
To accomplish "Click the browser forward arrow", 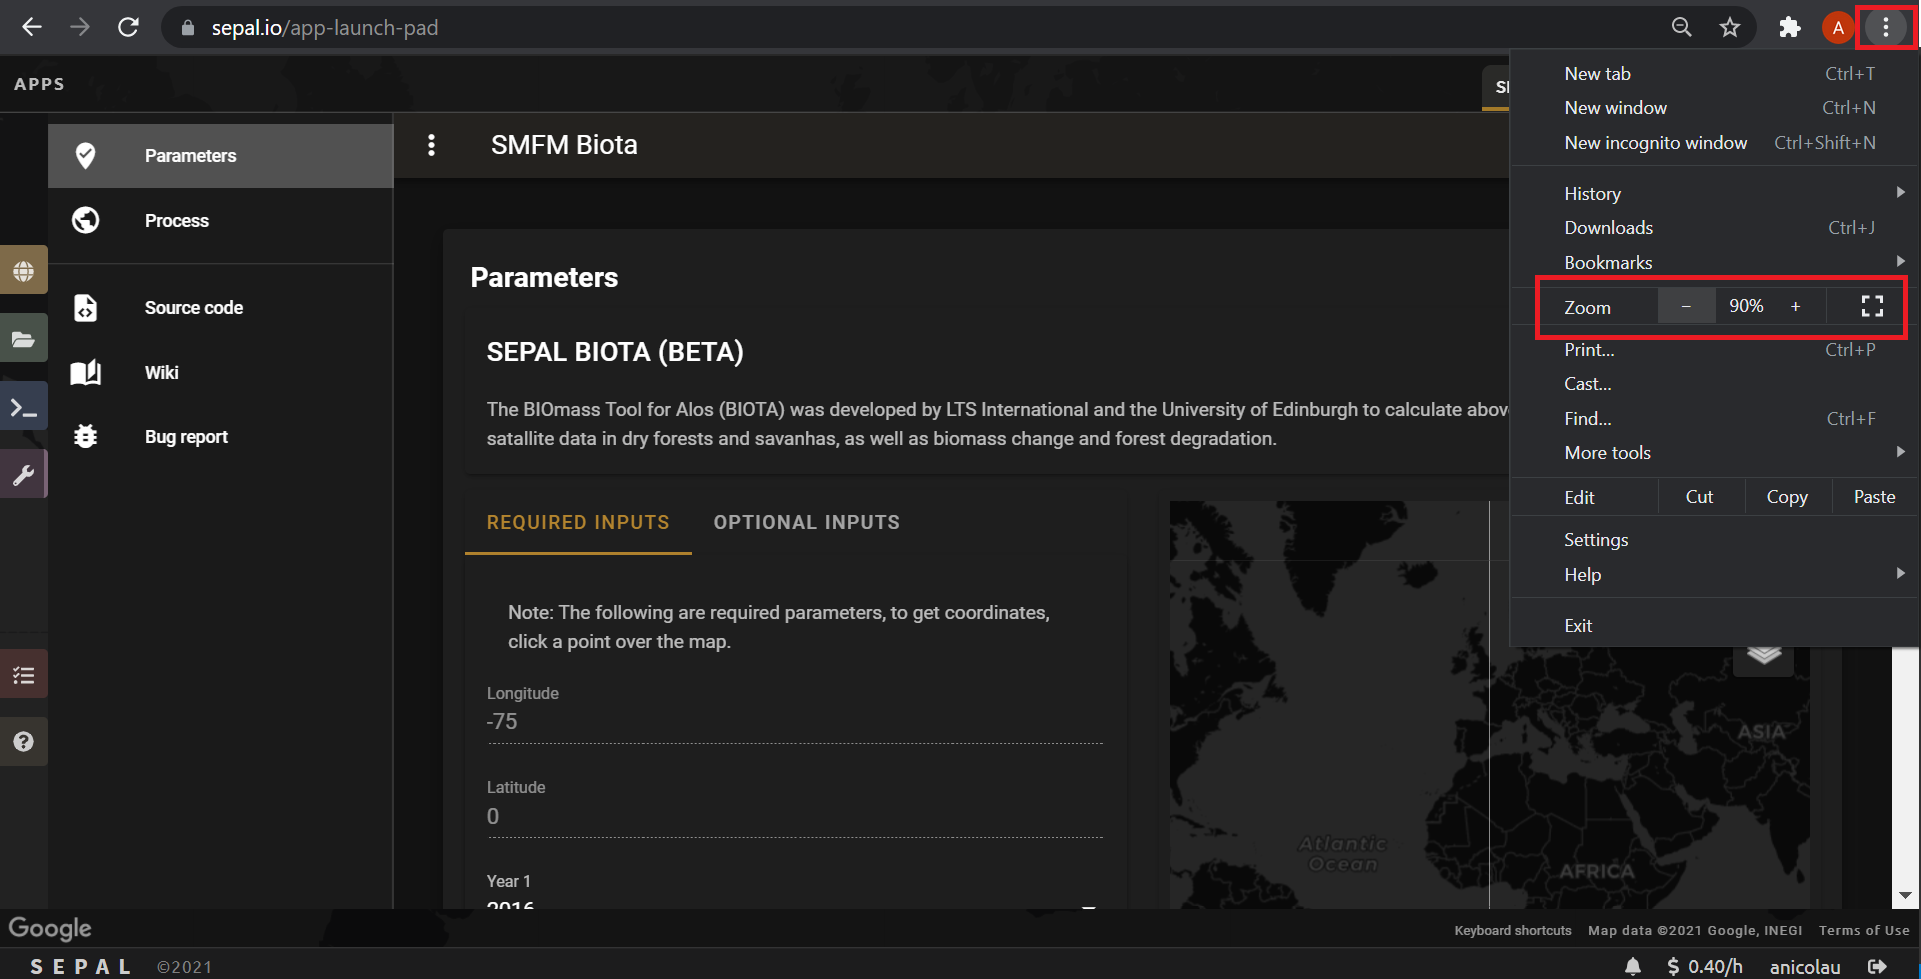I will (80, 27).
